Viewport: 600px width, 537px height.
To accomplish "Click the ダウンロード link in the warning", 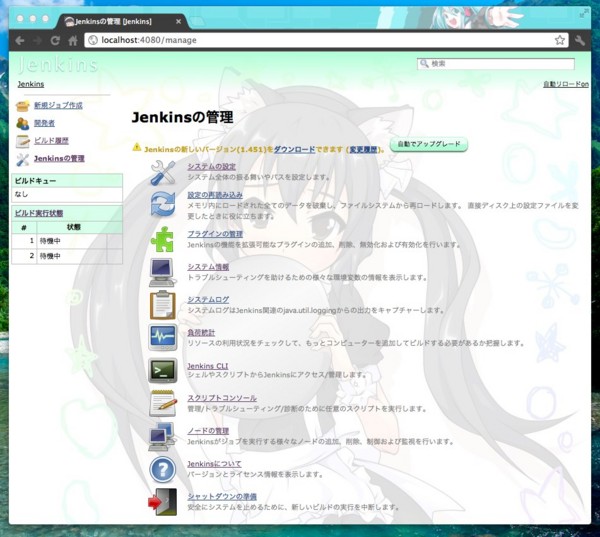I will 295,150.
